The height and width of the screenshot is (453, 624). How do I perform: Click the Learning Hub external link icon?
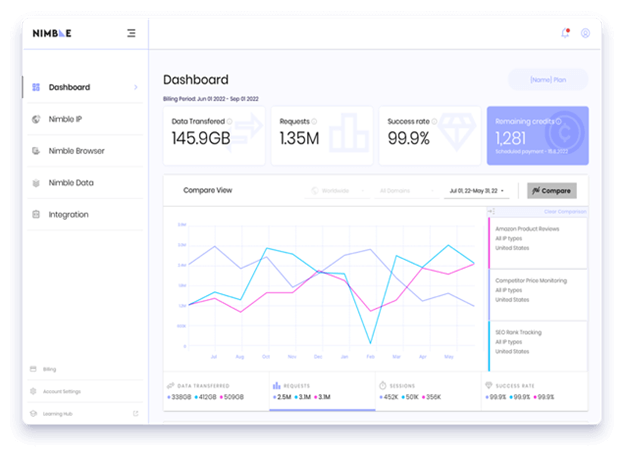click(135, 413)
